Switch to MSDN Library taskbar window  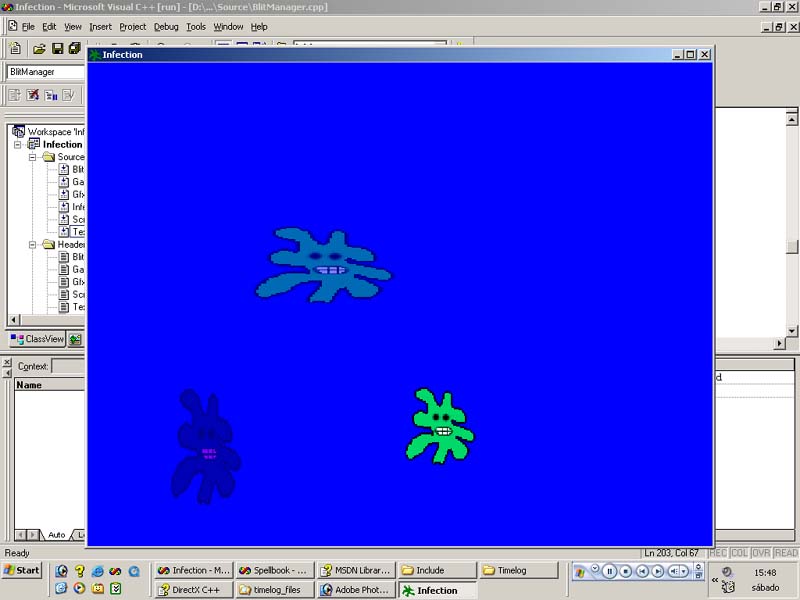[x=357, y=570]
